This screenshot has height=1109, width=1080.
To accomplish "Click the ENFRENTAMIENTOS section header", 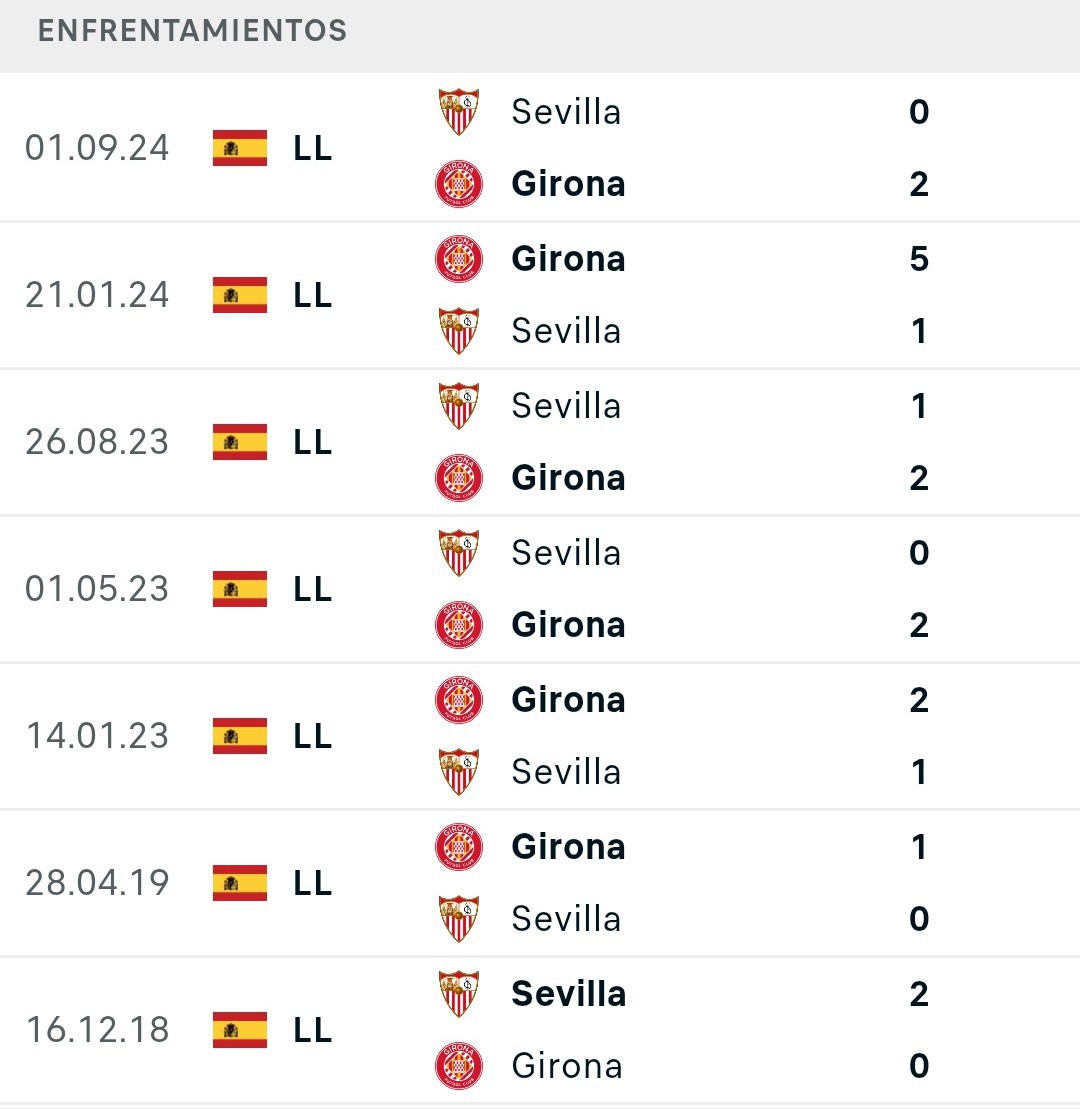I will 192,30.
